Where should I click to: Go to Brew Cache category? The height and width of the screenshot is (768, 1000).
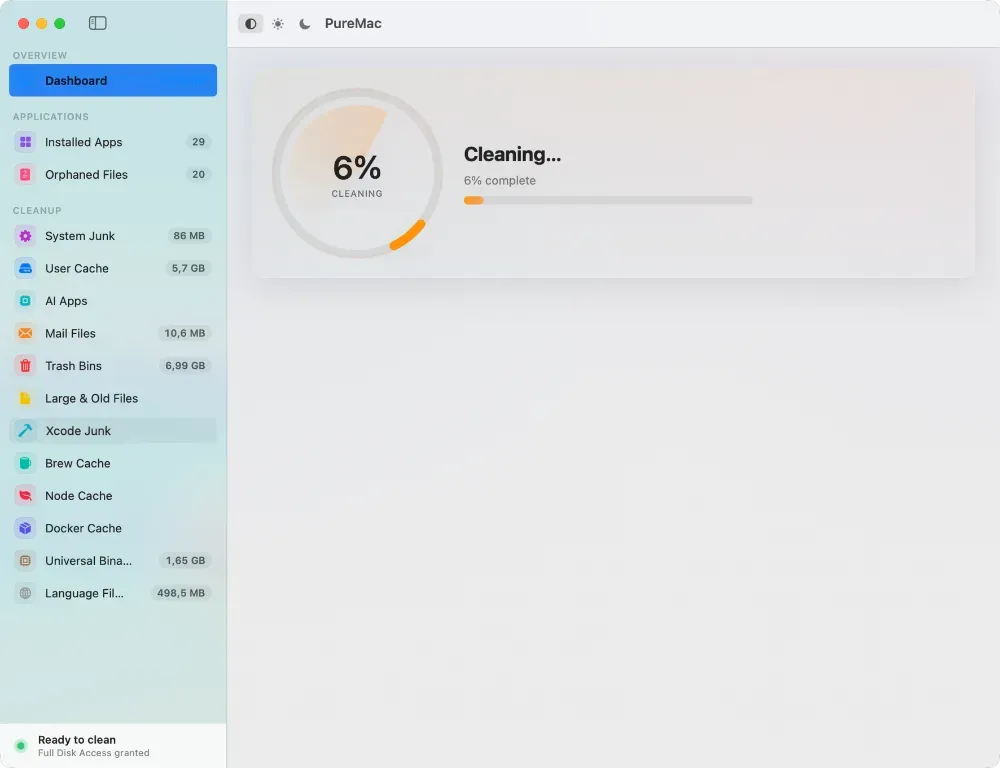113,463
